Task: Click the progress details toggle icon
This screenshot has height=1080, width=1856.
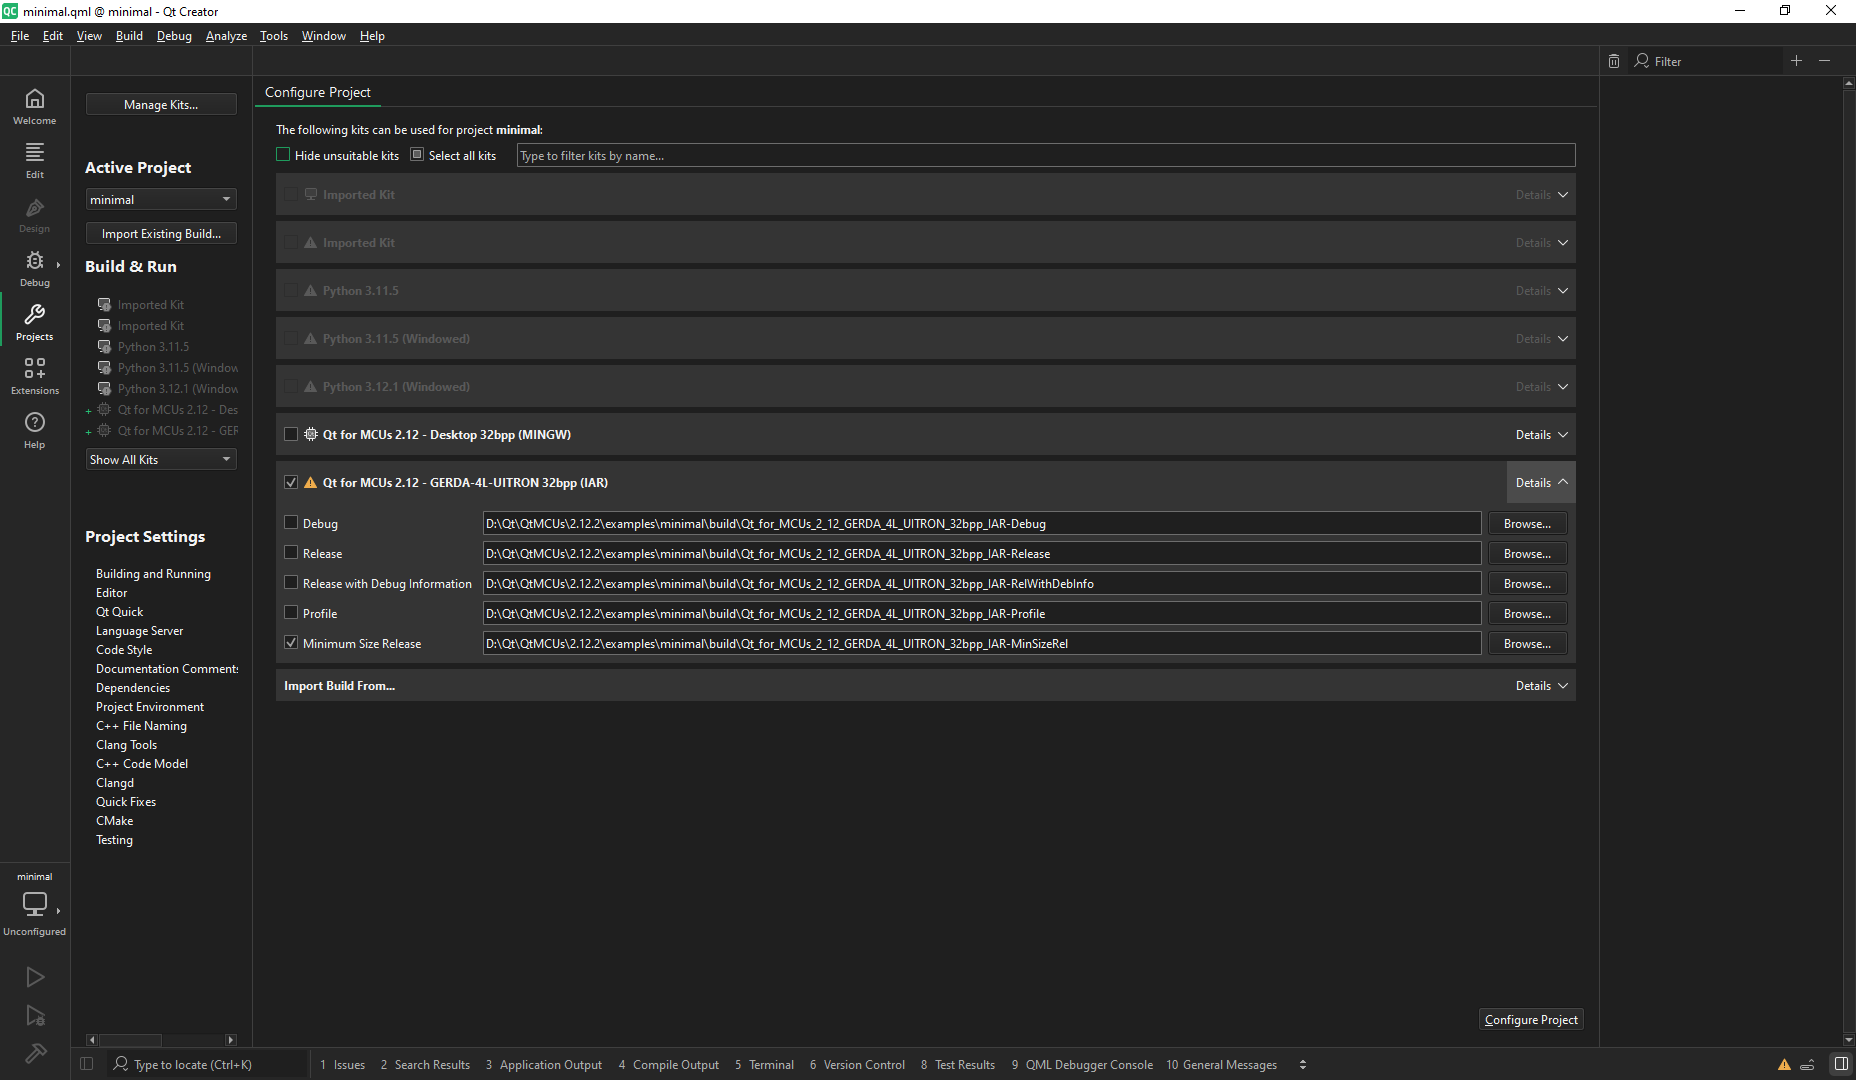Action: tap(1808, 1064)
